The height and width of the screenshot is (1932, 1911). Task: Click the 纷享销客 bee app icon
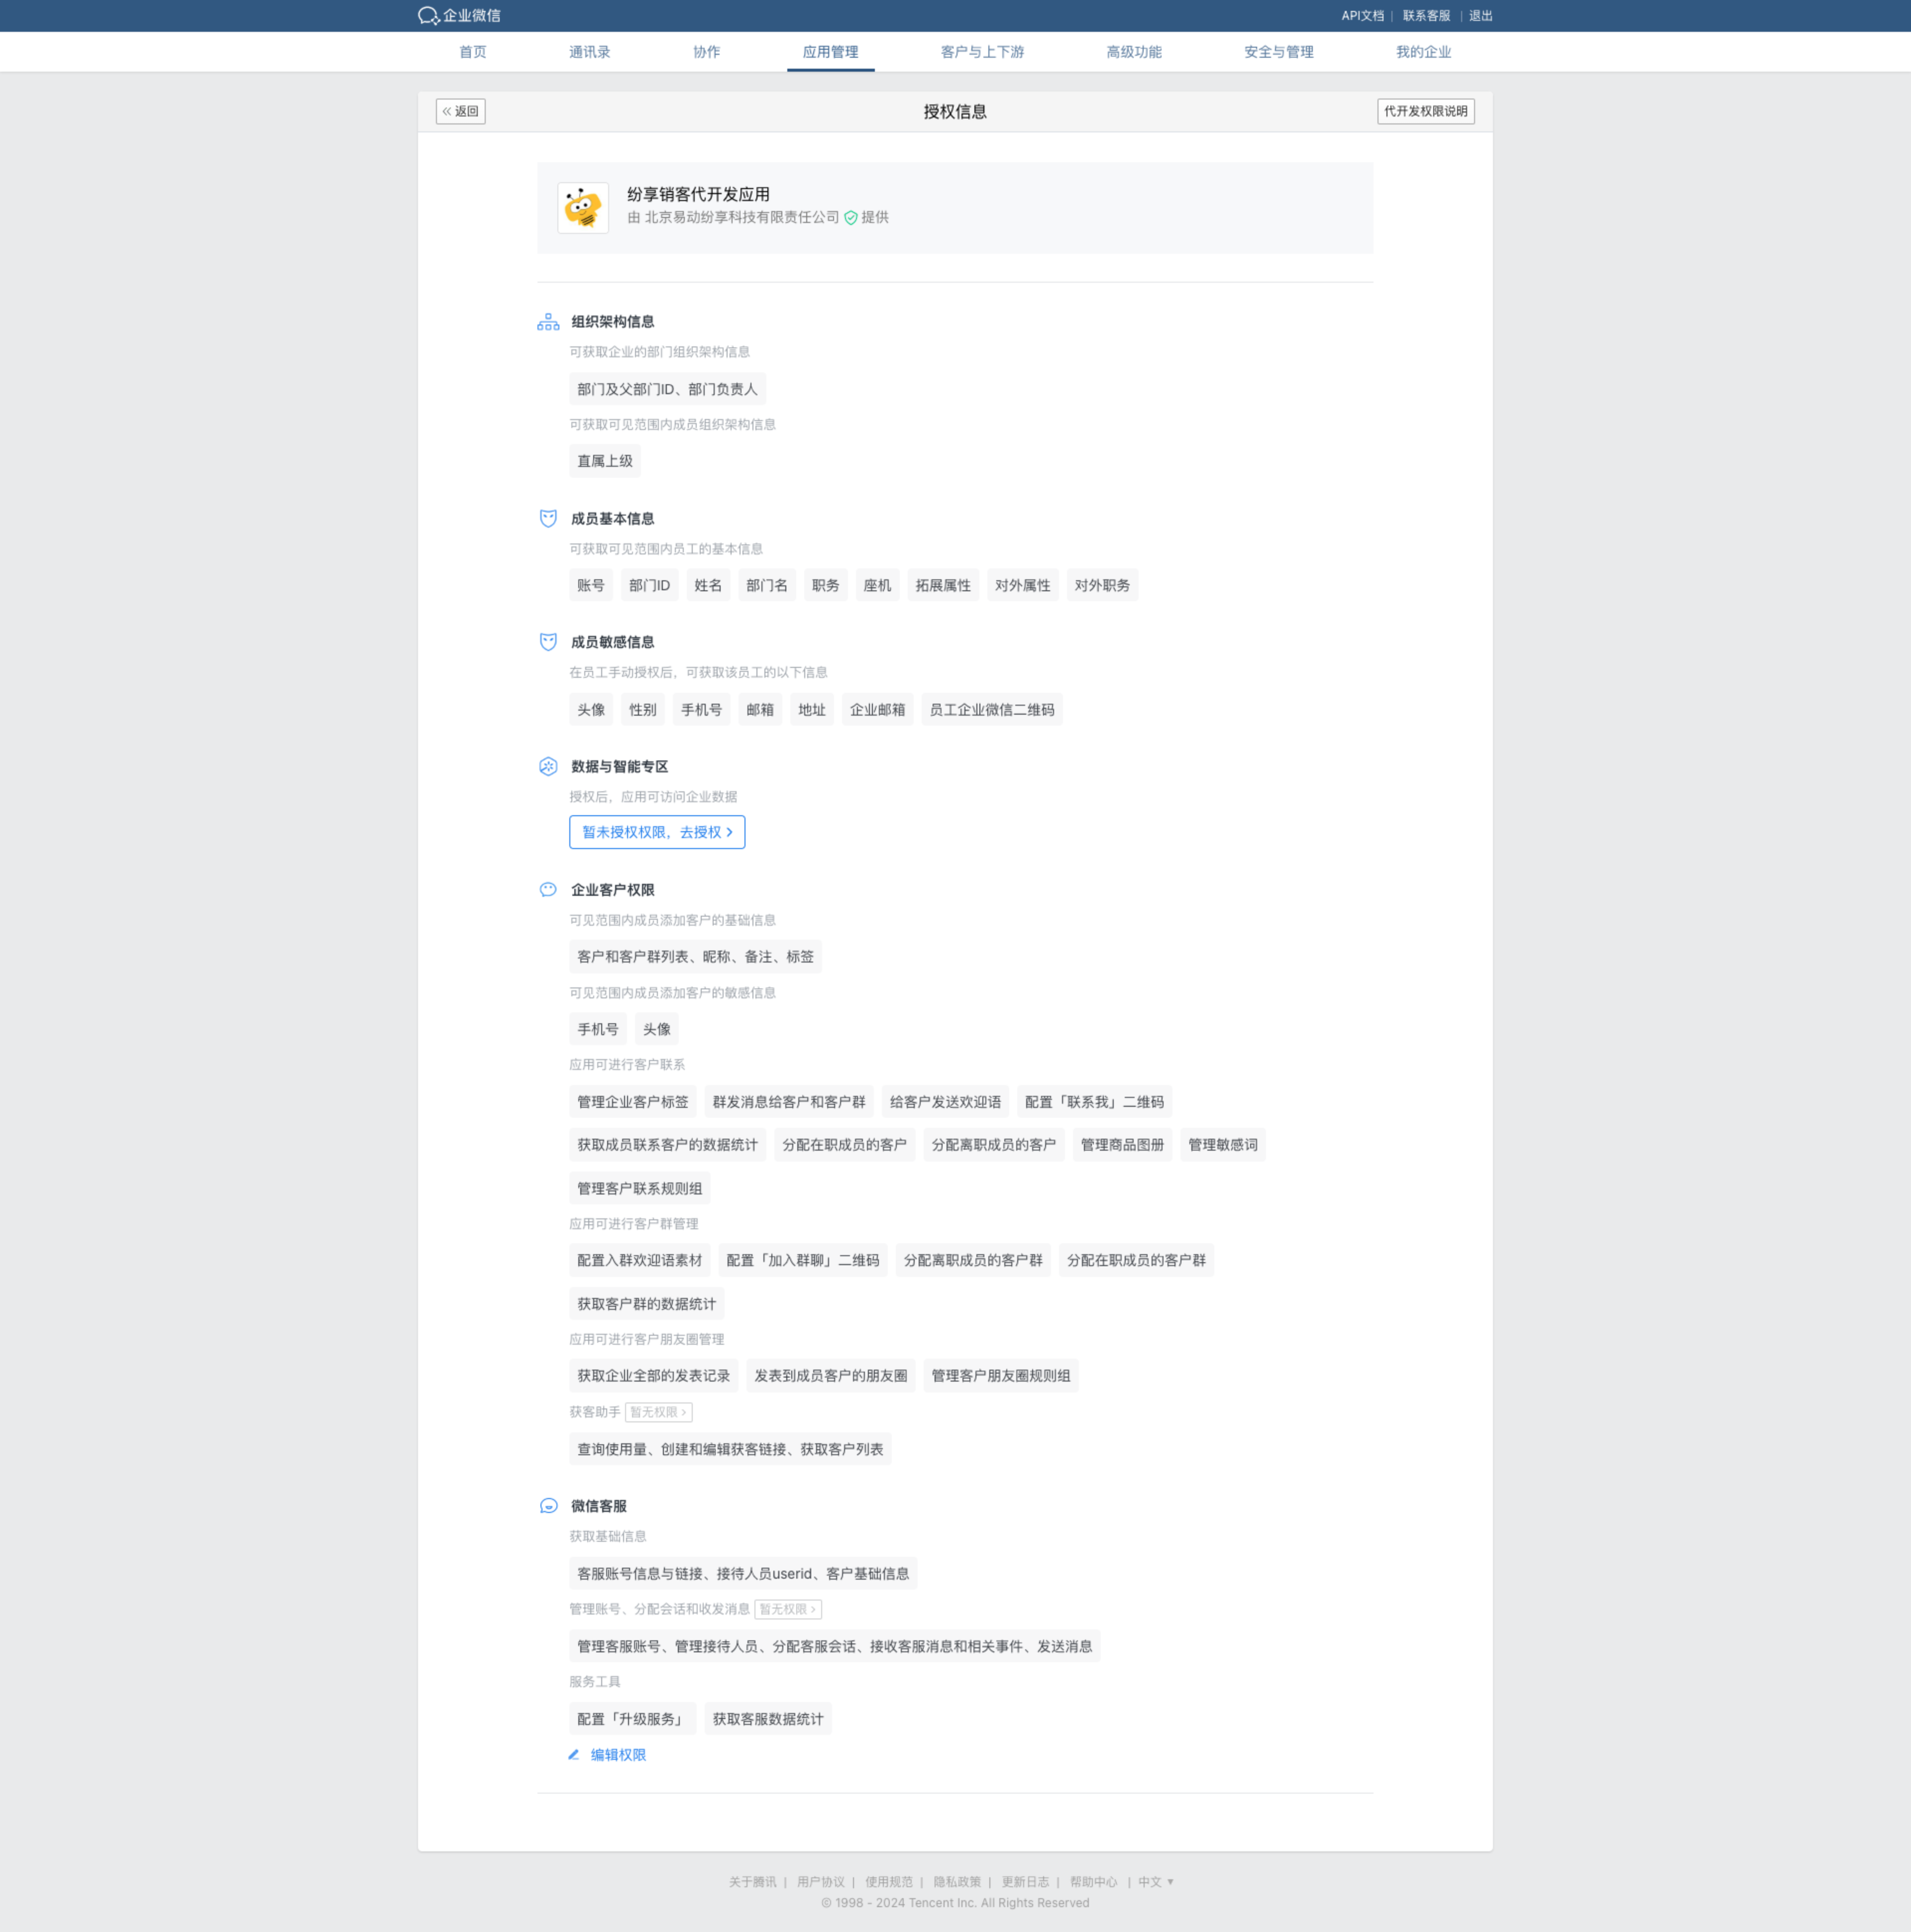click(583, 208)
